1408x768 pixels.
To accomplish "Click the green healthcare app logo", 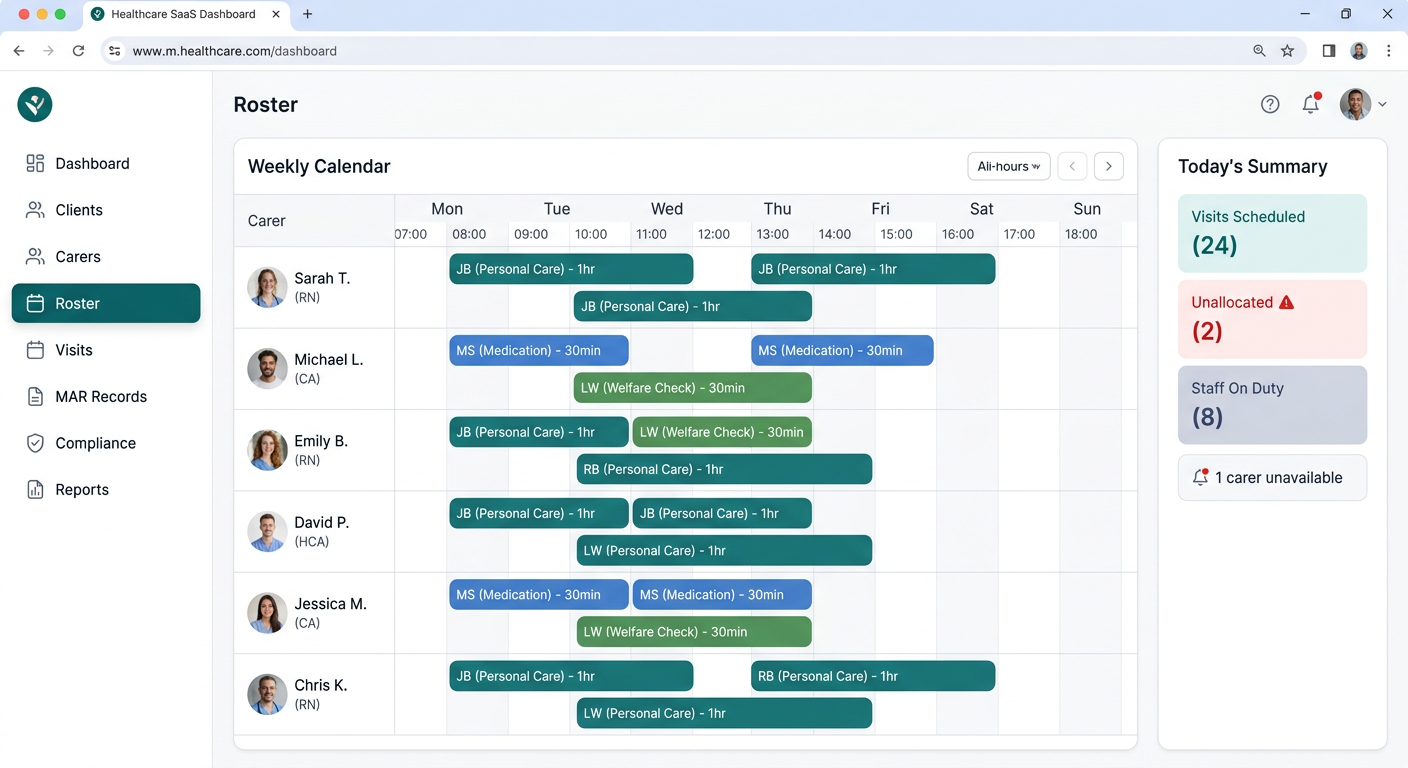I will 35,104.
